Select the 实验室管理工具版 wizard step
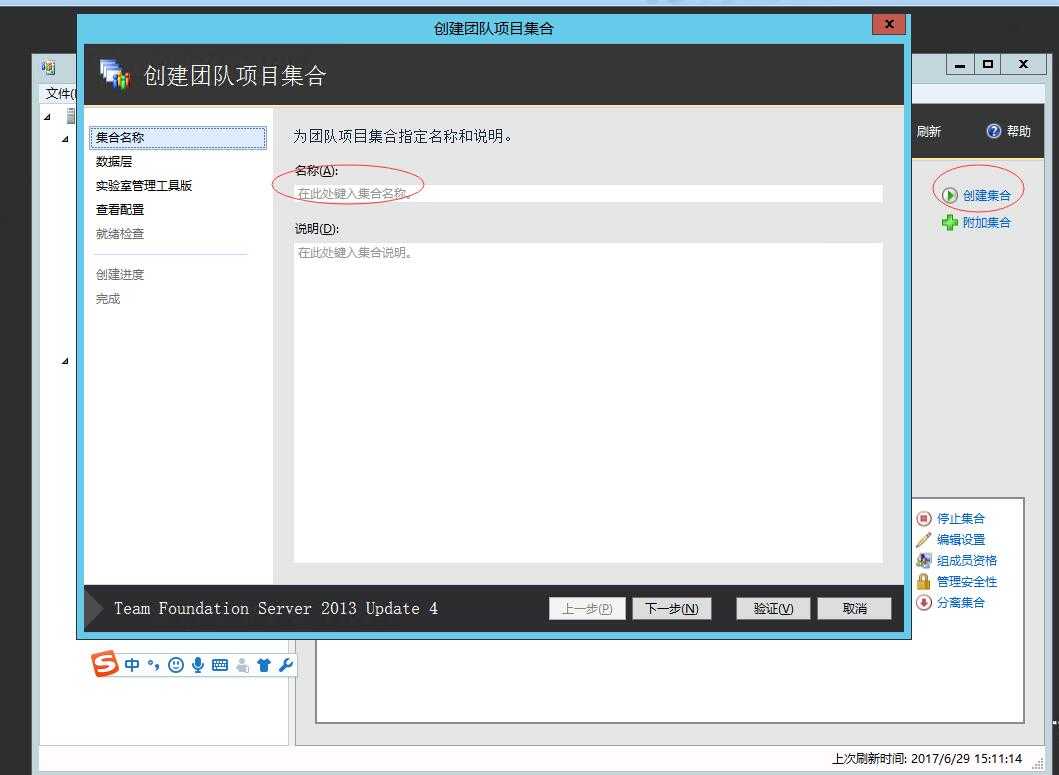 click(144, 185)
